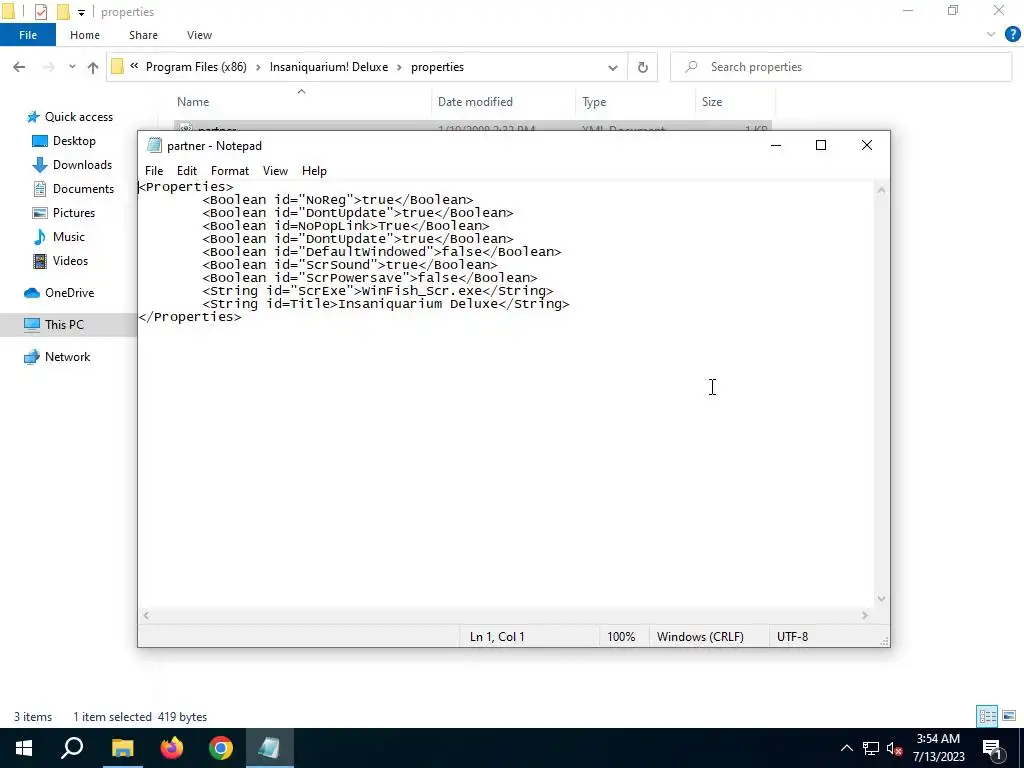The width and height of the screenshot is (1024, 768).
Task: Click the closing </Properties> line
Action: click(190, 317)
